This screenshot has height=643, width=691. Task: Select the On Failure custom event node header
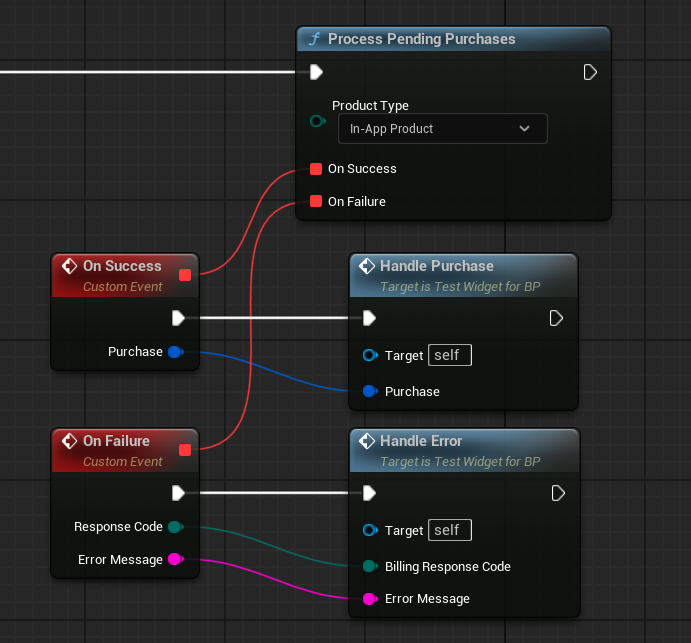point(116,441)
